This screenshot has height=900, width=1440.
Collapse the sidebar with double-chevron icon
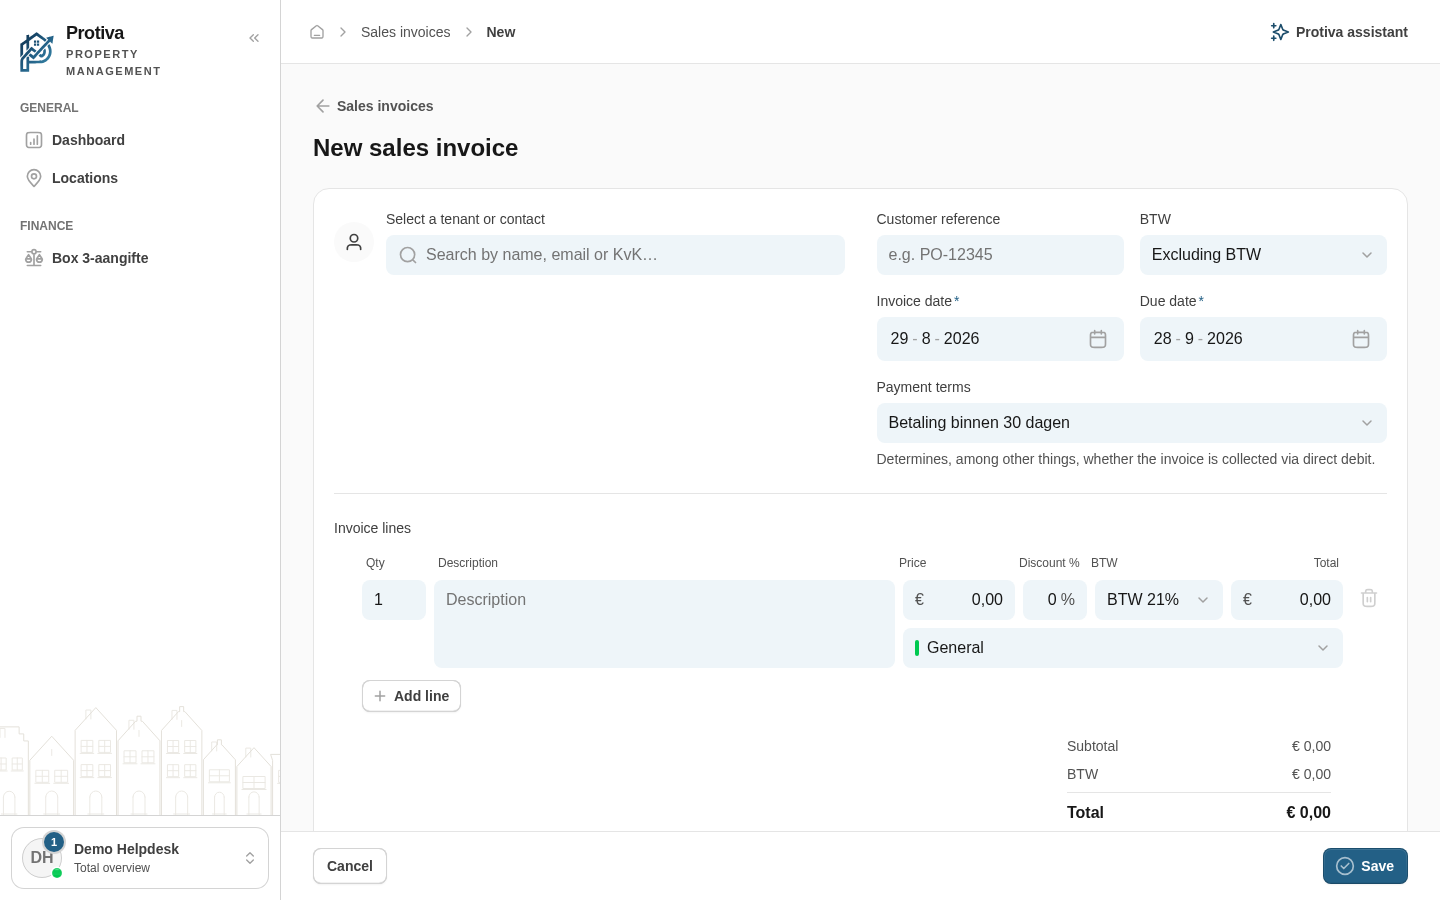coord(254,38)
